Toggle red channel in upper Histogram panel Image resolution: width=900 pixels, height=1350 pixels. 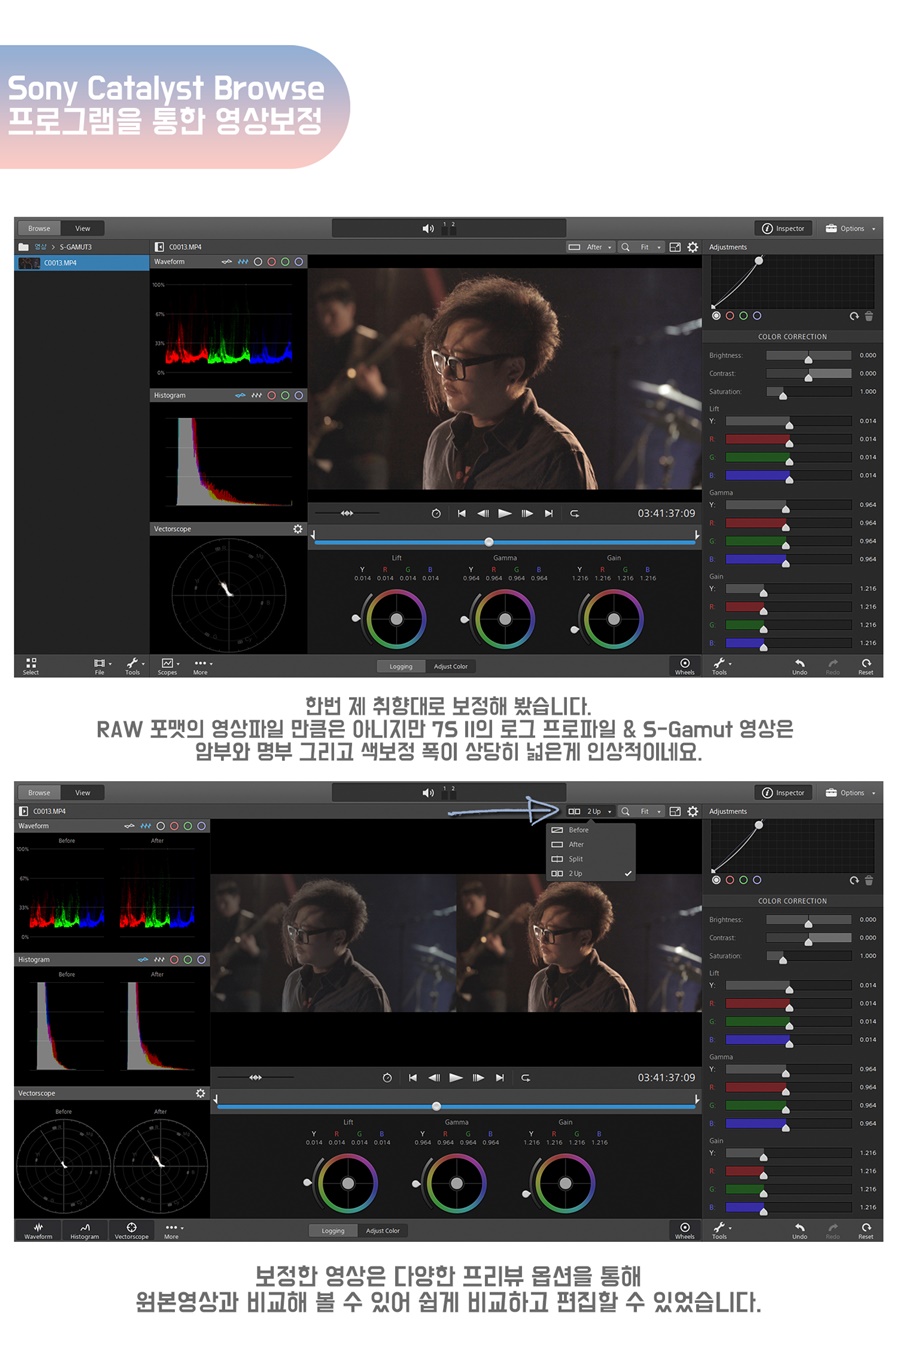pyautogui.click(x=271, y=395)
